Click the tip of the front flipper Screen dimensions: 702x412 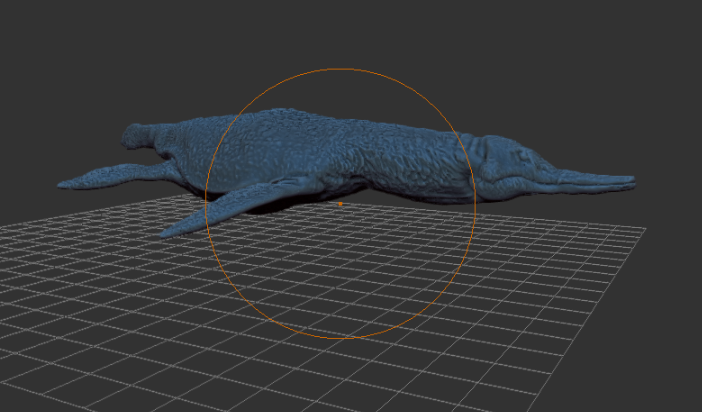coord(167,232)
